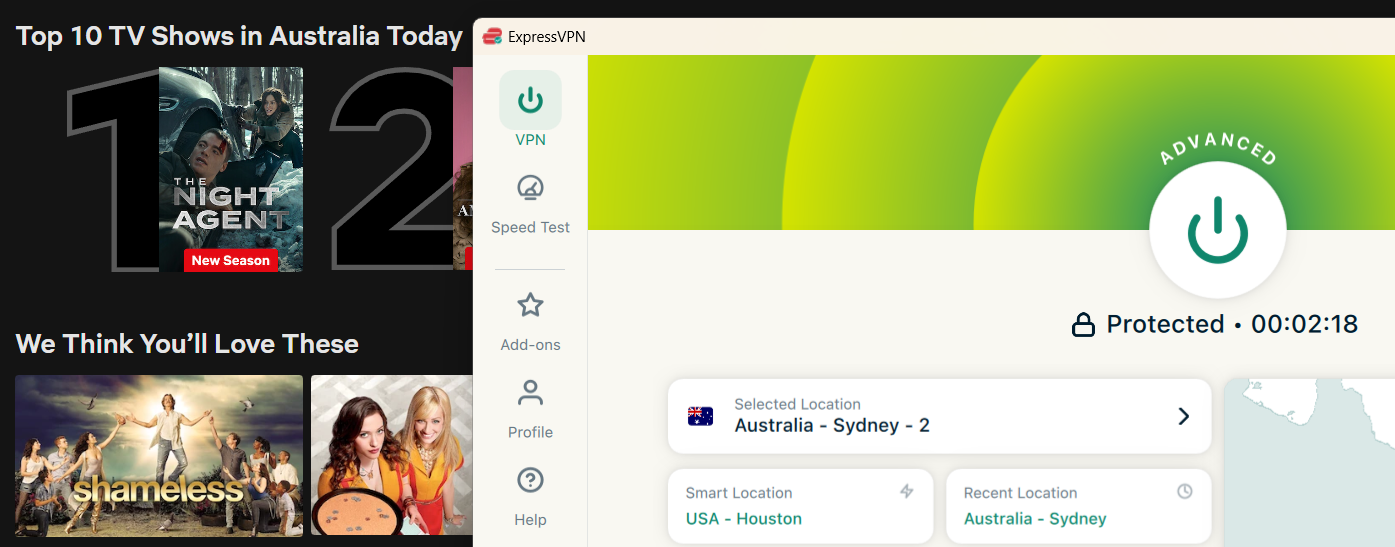The width and height of the screenshot is (1395, 547).
Task: Click the map preview panel
Action: [1309, 462]
